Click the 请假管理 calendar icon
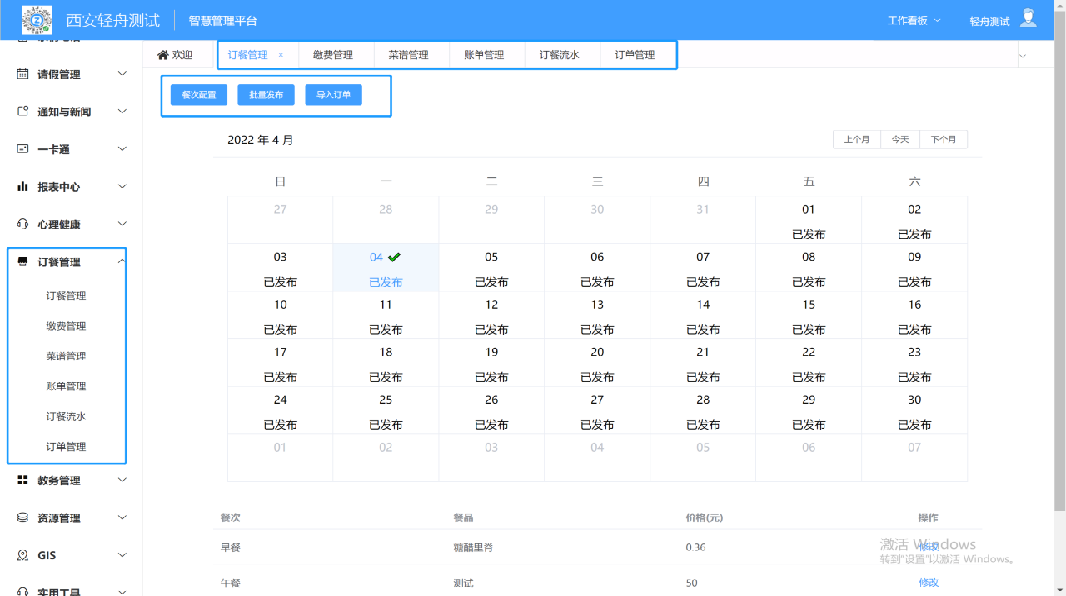This screenshot has width=1066, height=596. coord(22,73)
